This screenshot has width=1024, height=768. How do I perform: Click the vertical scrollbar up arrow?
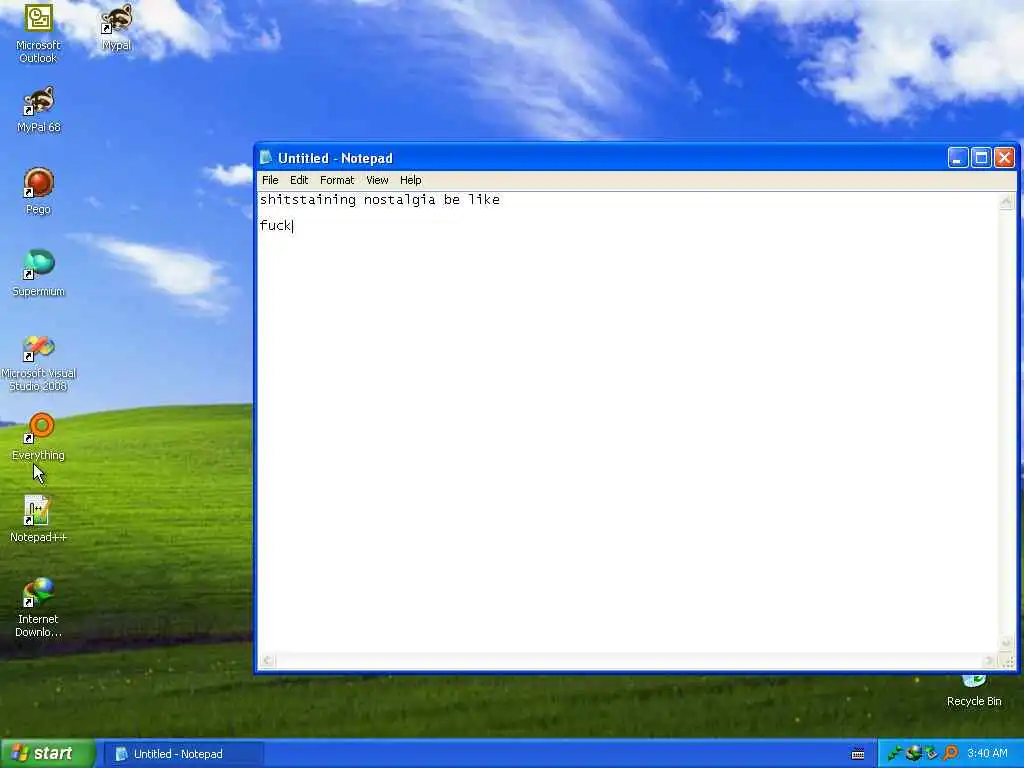pos(1006,201)
